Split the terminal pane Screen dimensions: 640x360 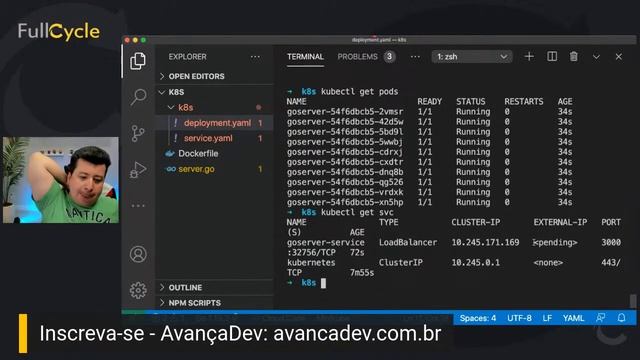552,56
